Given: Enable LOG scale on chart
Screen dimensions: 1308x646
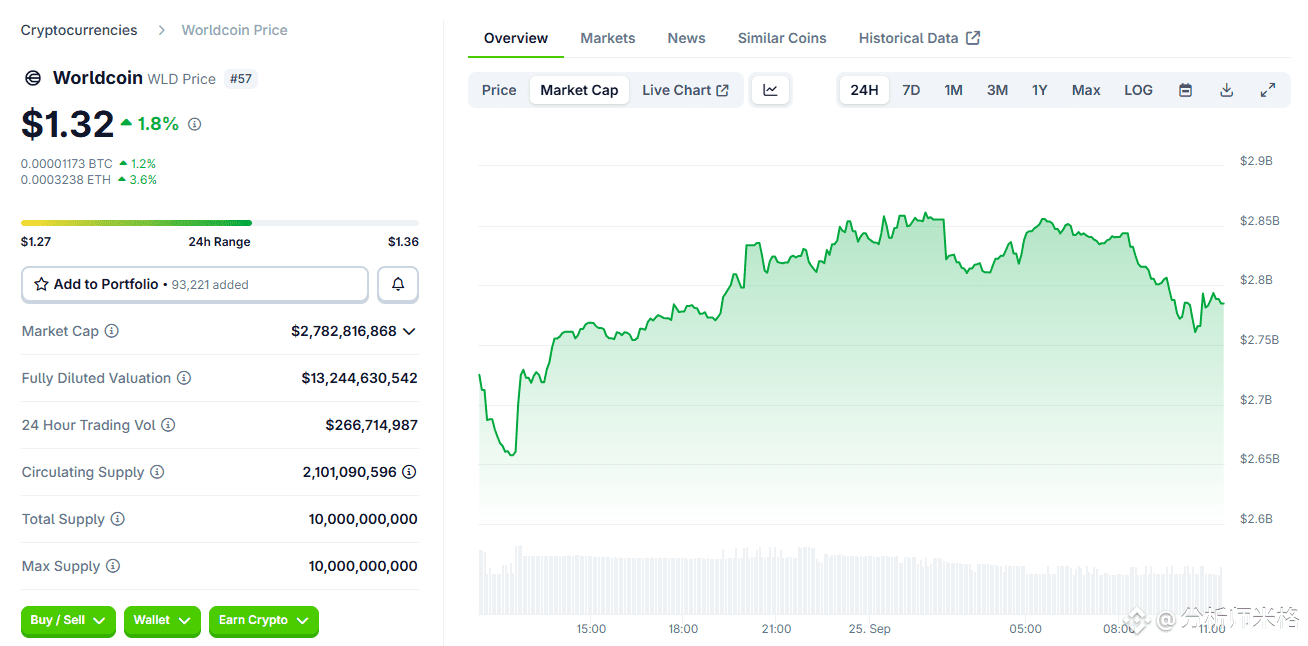Looking at the screenshot, I should (x=1138, y=90).
